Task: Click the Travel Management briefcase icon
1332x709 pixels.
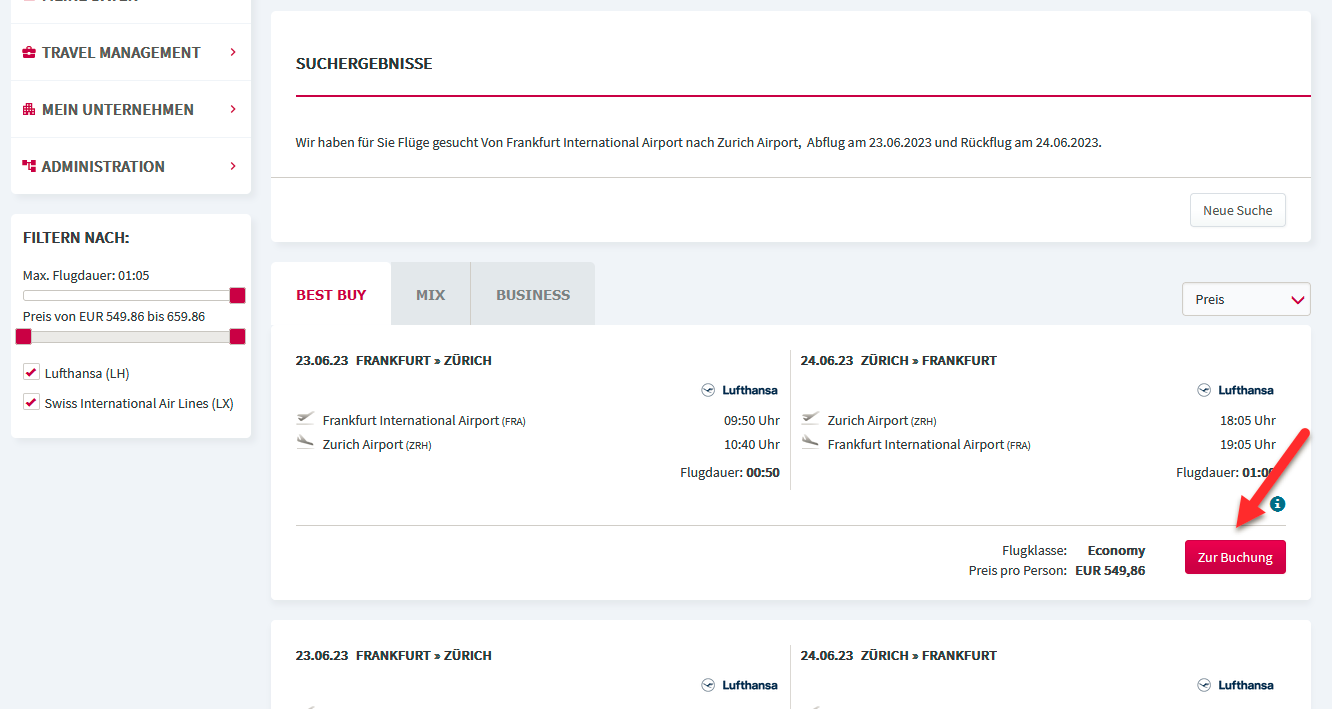Action: tap(29, 52)
